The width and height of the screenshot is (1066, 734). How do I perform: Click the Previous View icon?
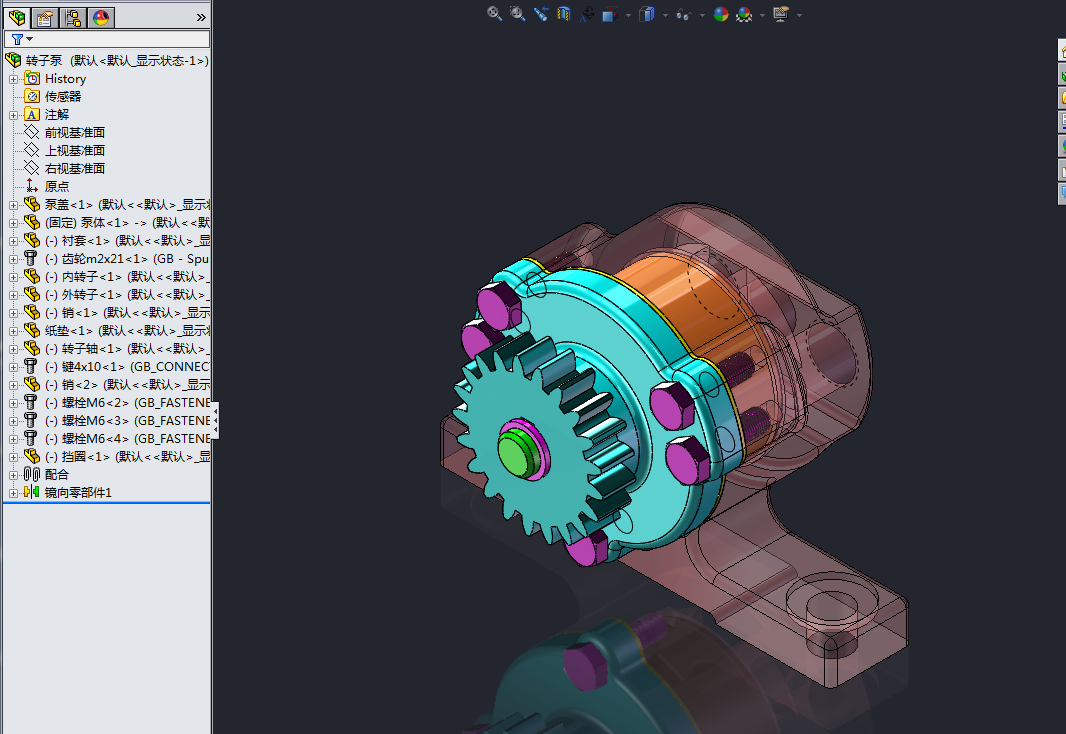point(540,14)
